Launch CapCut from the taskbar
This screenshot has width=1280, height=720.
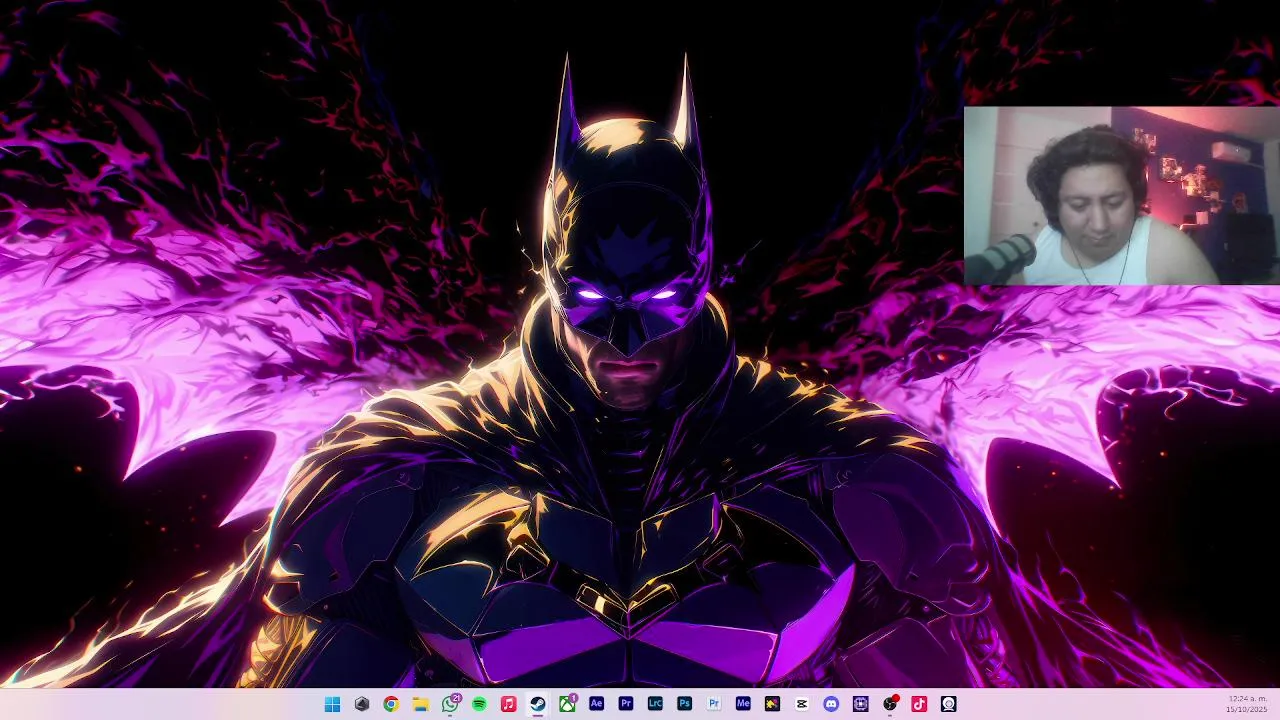pyautogui.click(x=801, y=704)
